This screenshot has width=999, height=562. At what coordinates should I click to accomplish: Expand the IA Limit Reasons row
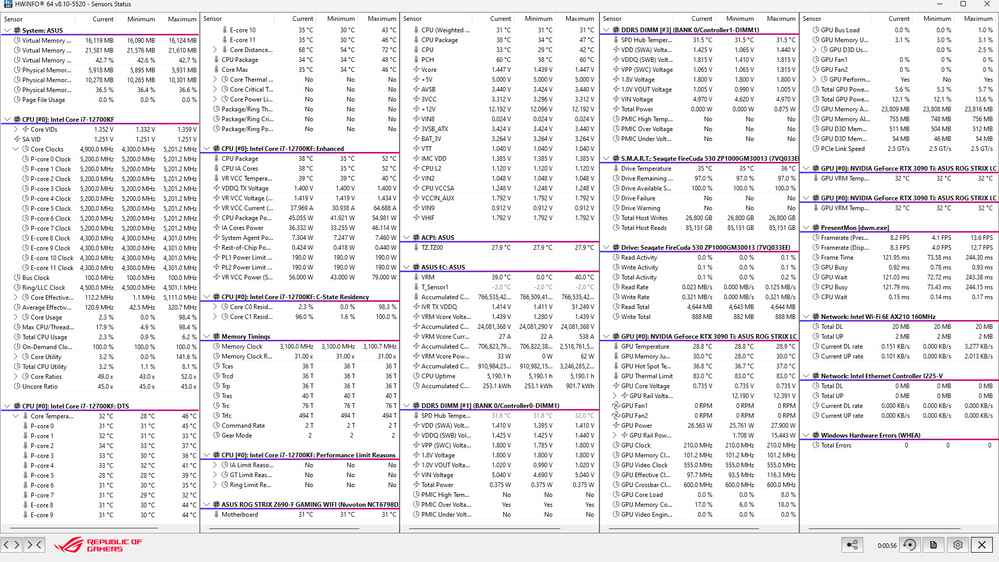click(x=215, y=465)
